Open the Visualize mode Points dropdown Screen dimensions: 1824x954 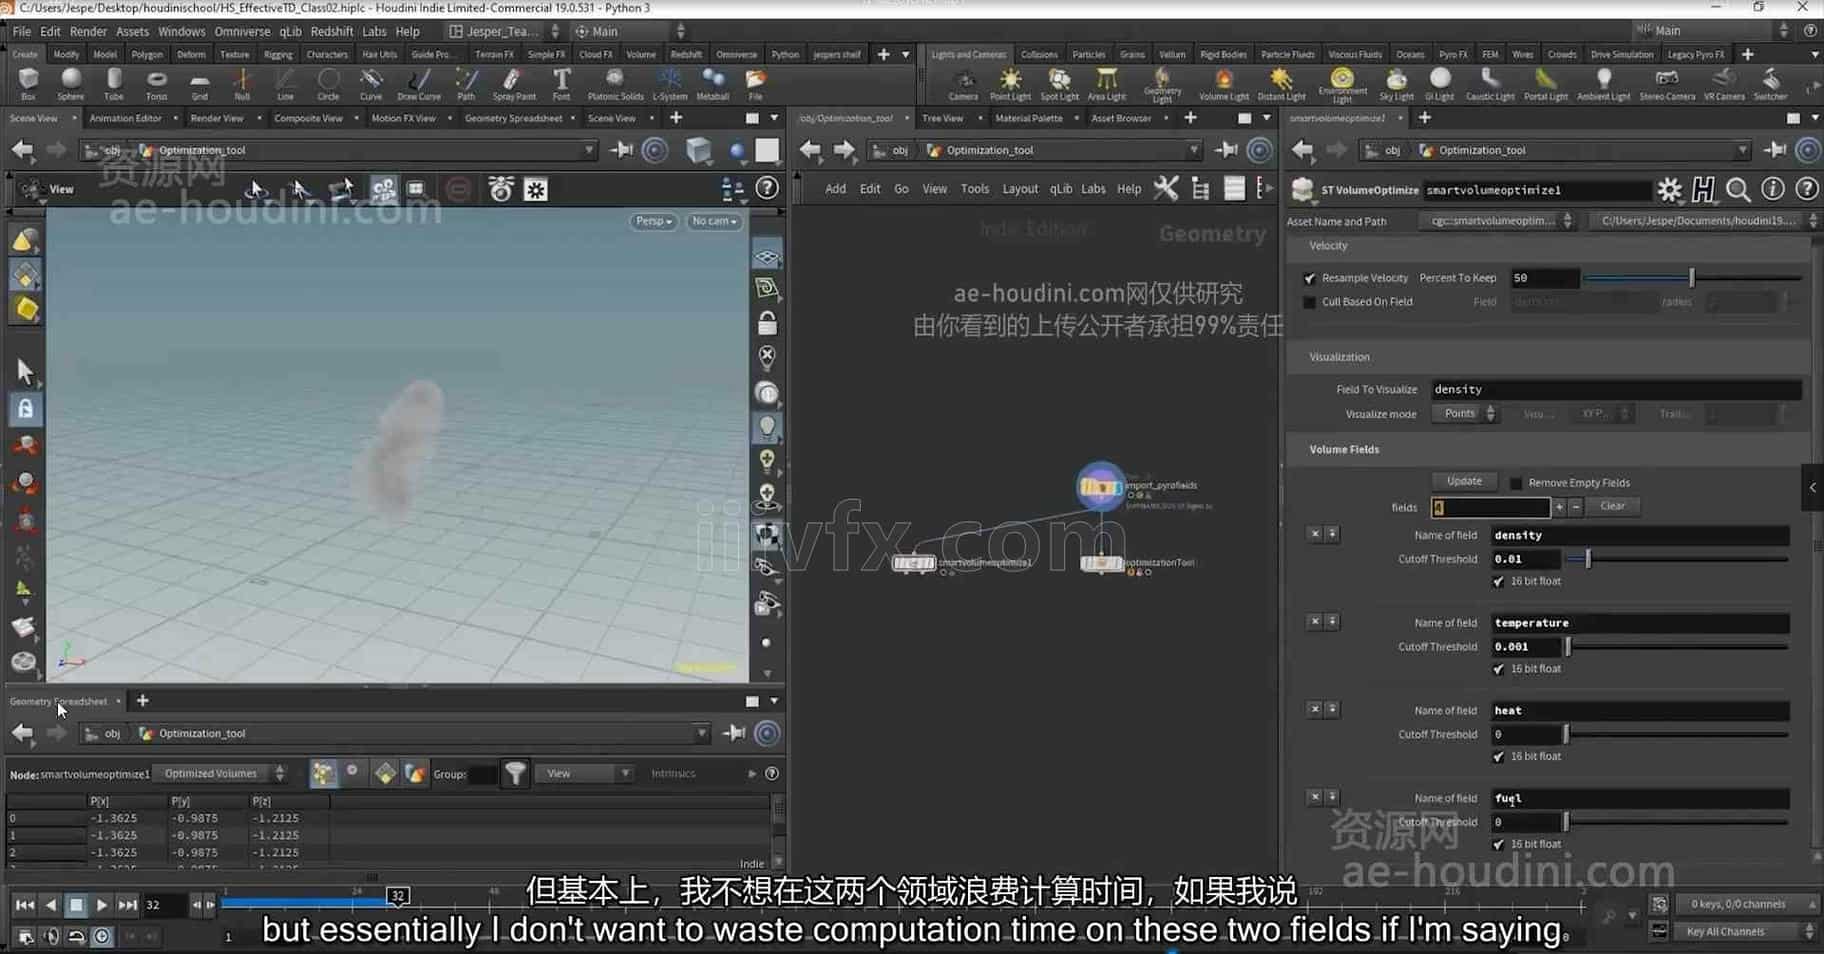click(x=1464, y=414)
